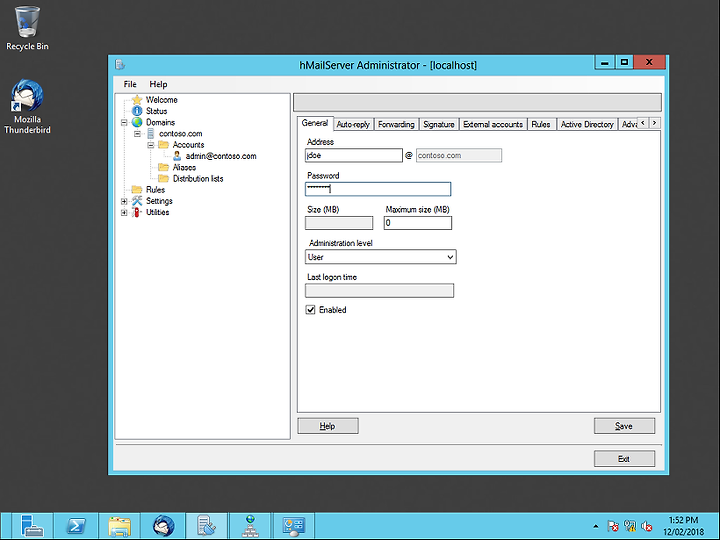Collapse the Accounts tree node
The height and width of the screenshot is (540, 720).
point(151,145)
